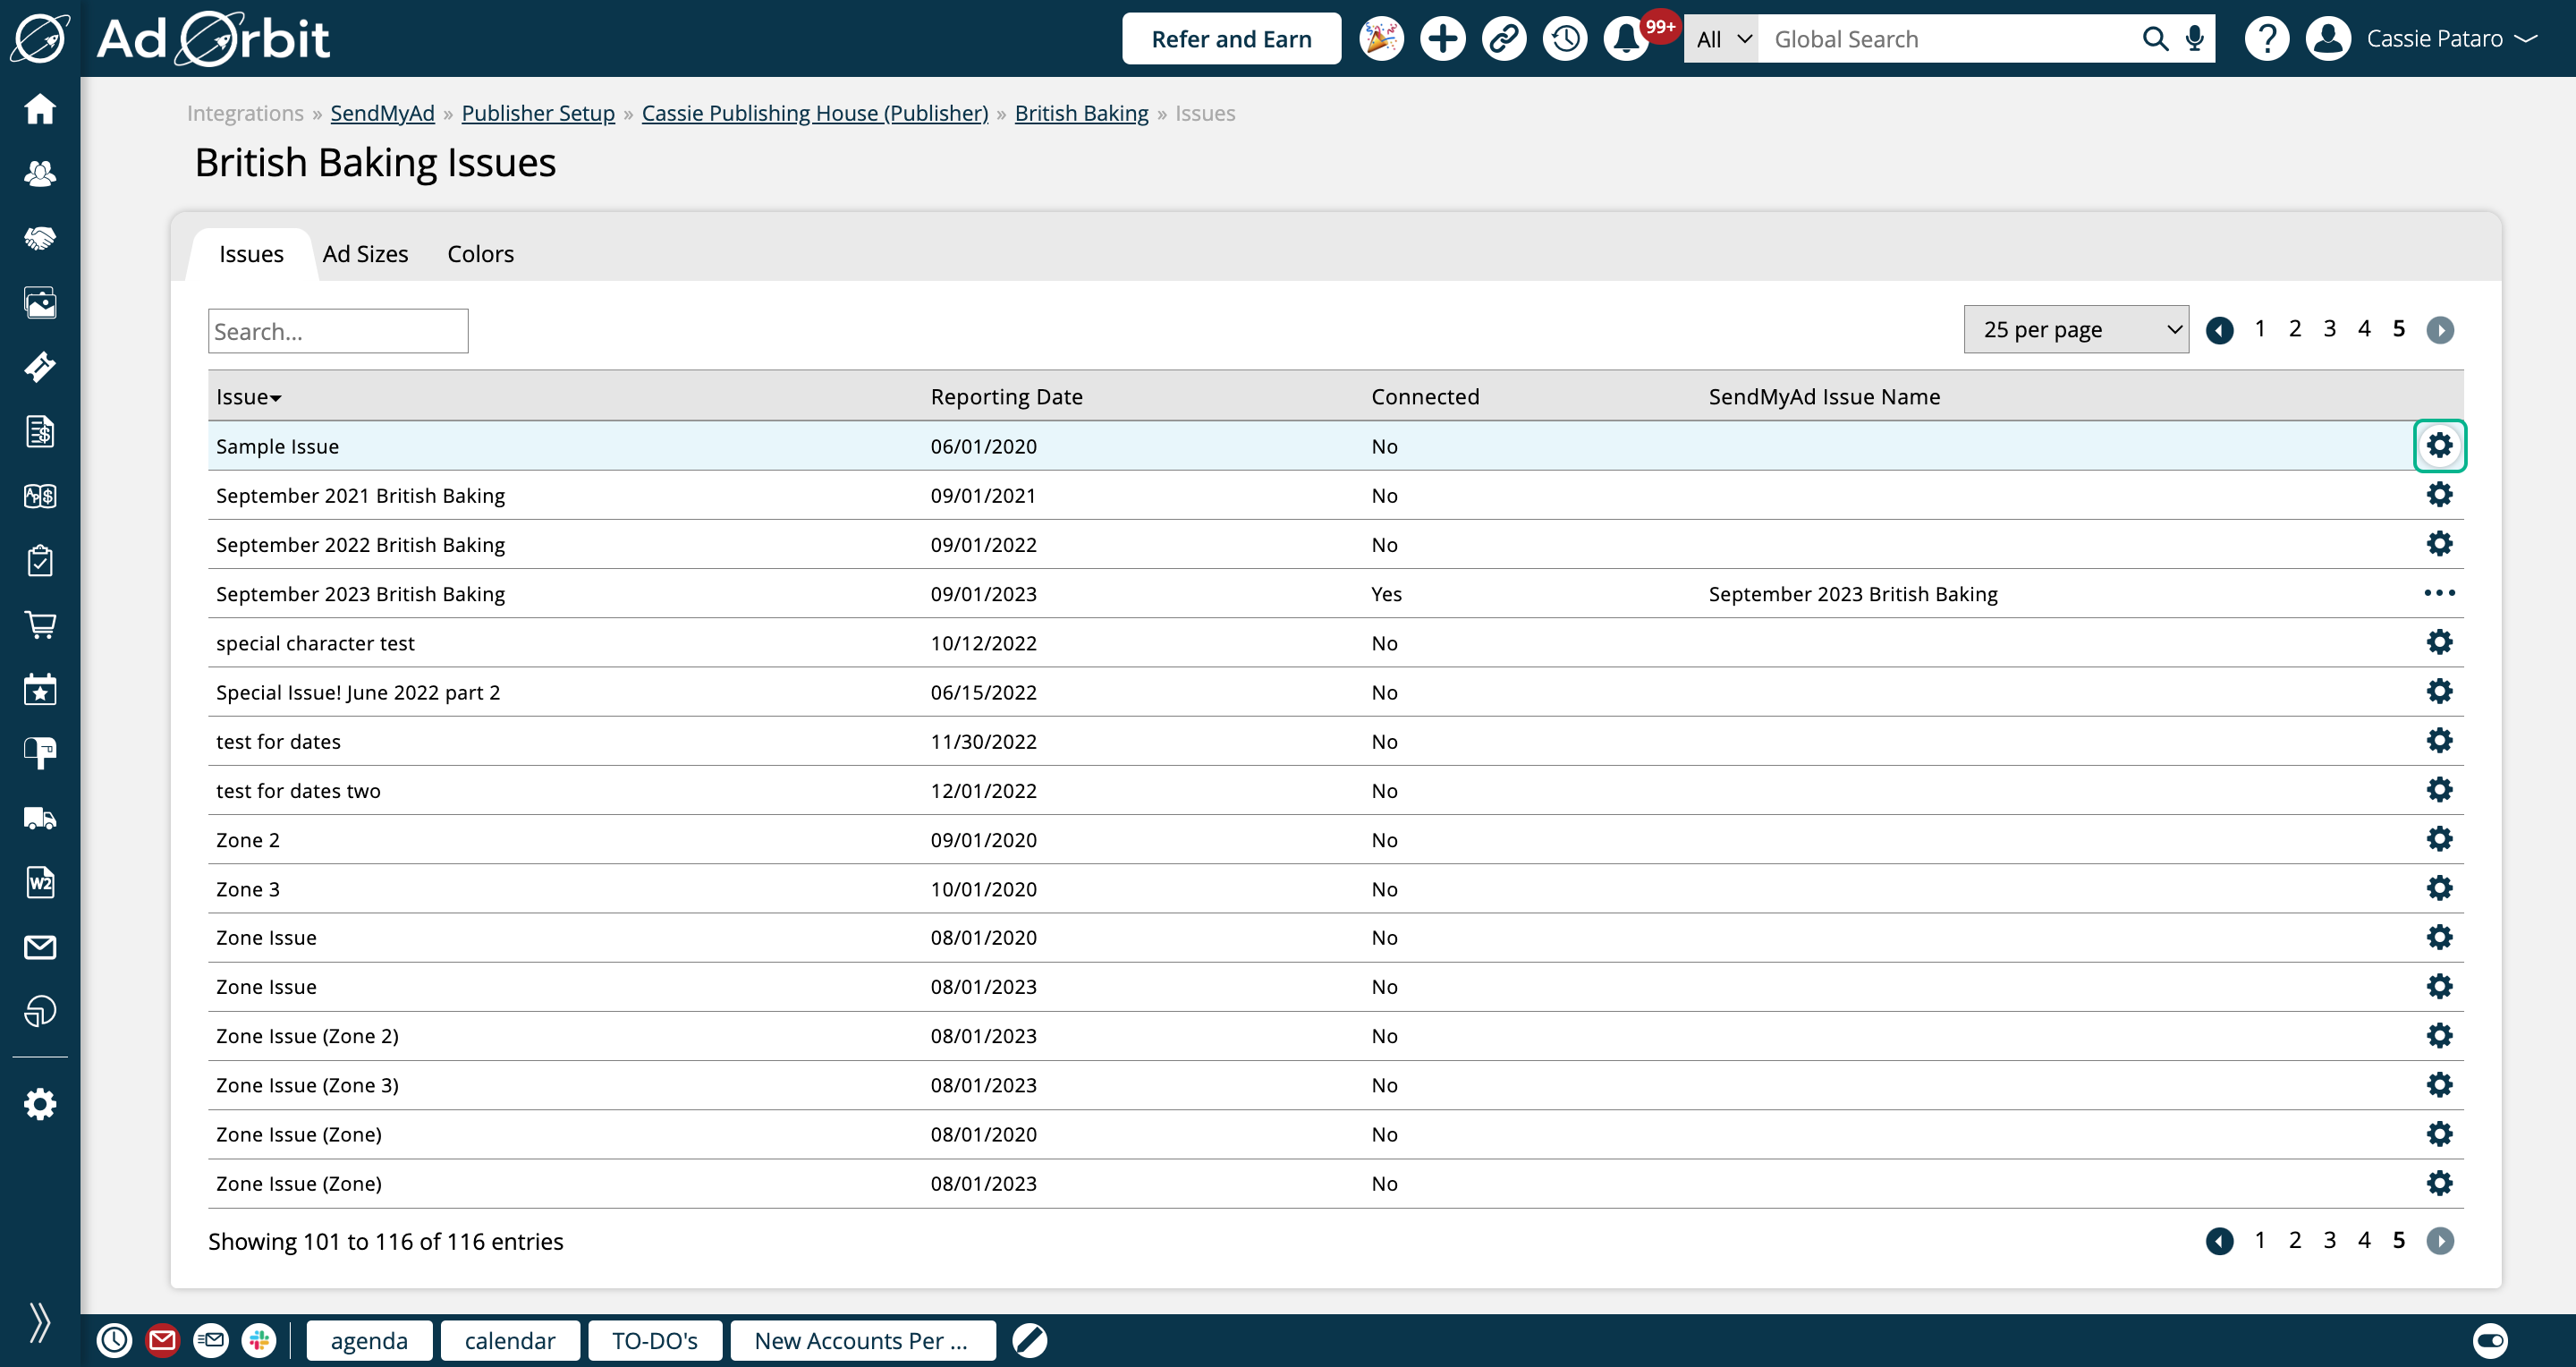
Task: Open the 25 per page dropdown
Action: pos(2075,330)
